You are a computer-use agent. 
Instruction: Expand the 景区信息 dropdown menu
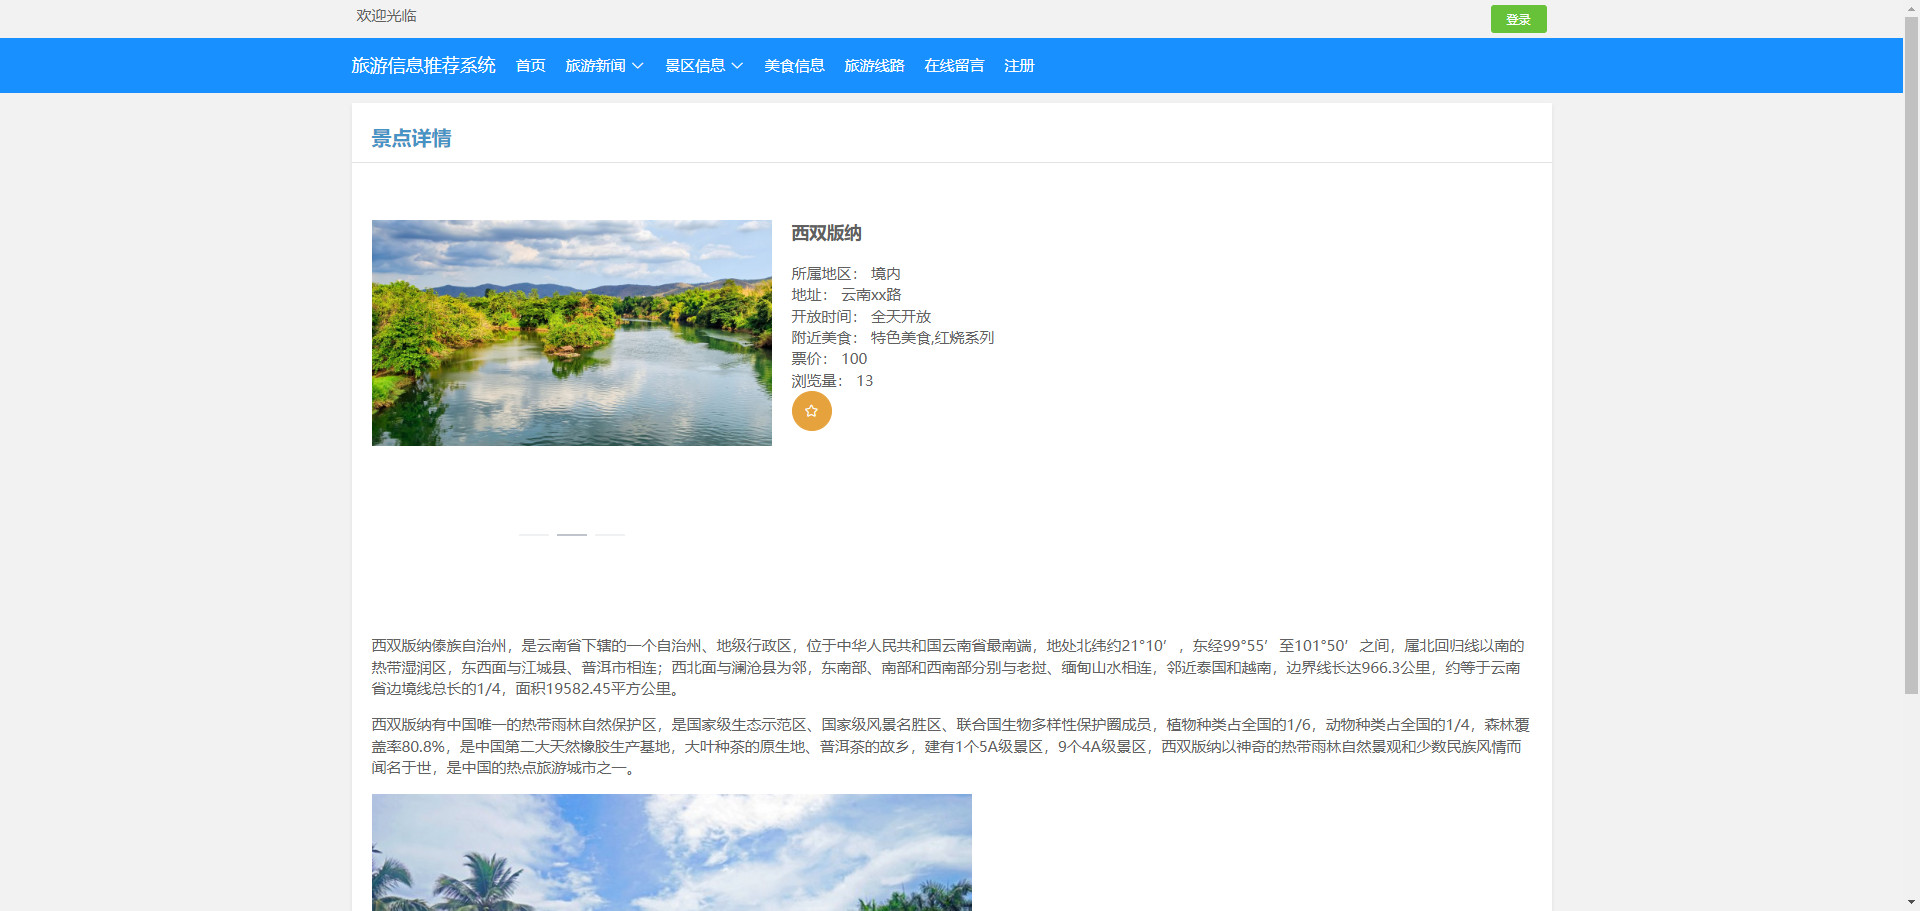click(x=704, y=66)
